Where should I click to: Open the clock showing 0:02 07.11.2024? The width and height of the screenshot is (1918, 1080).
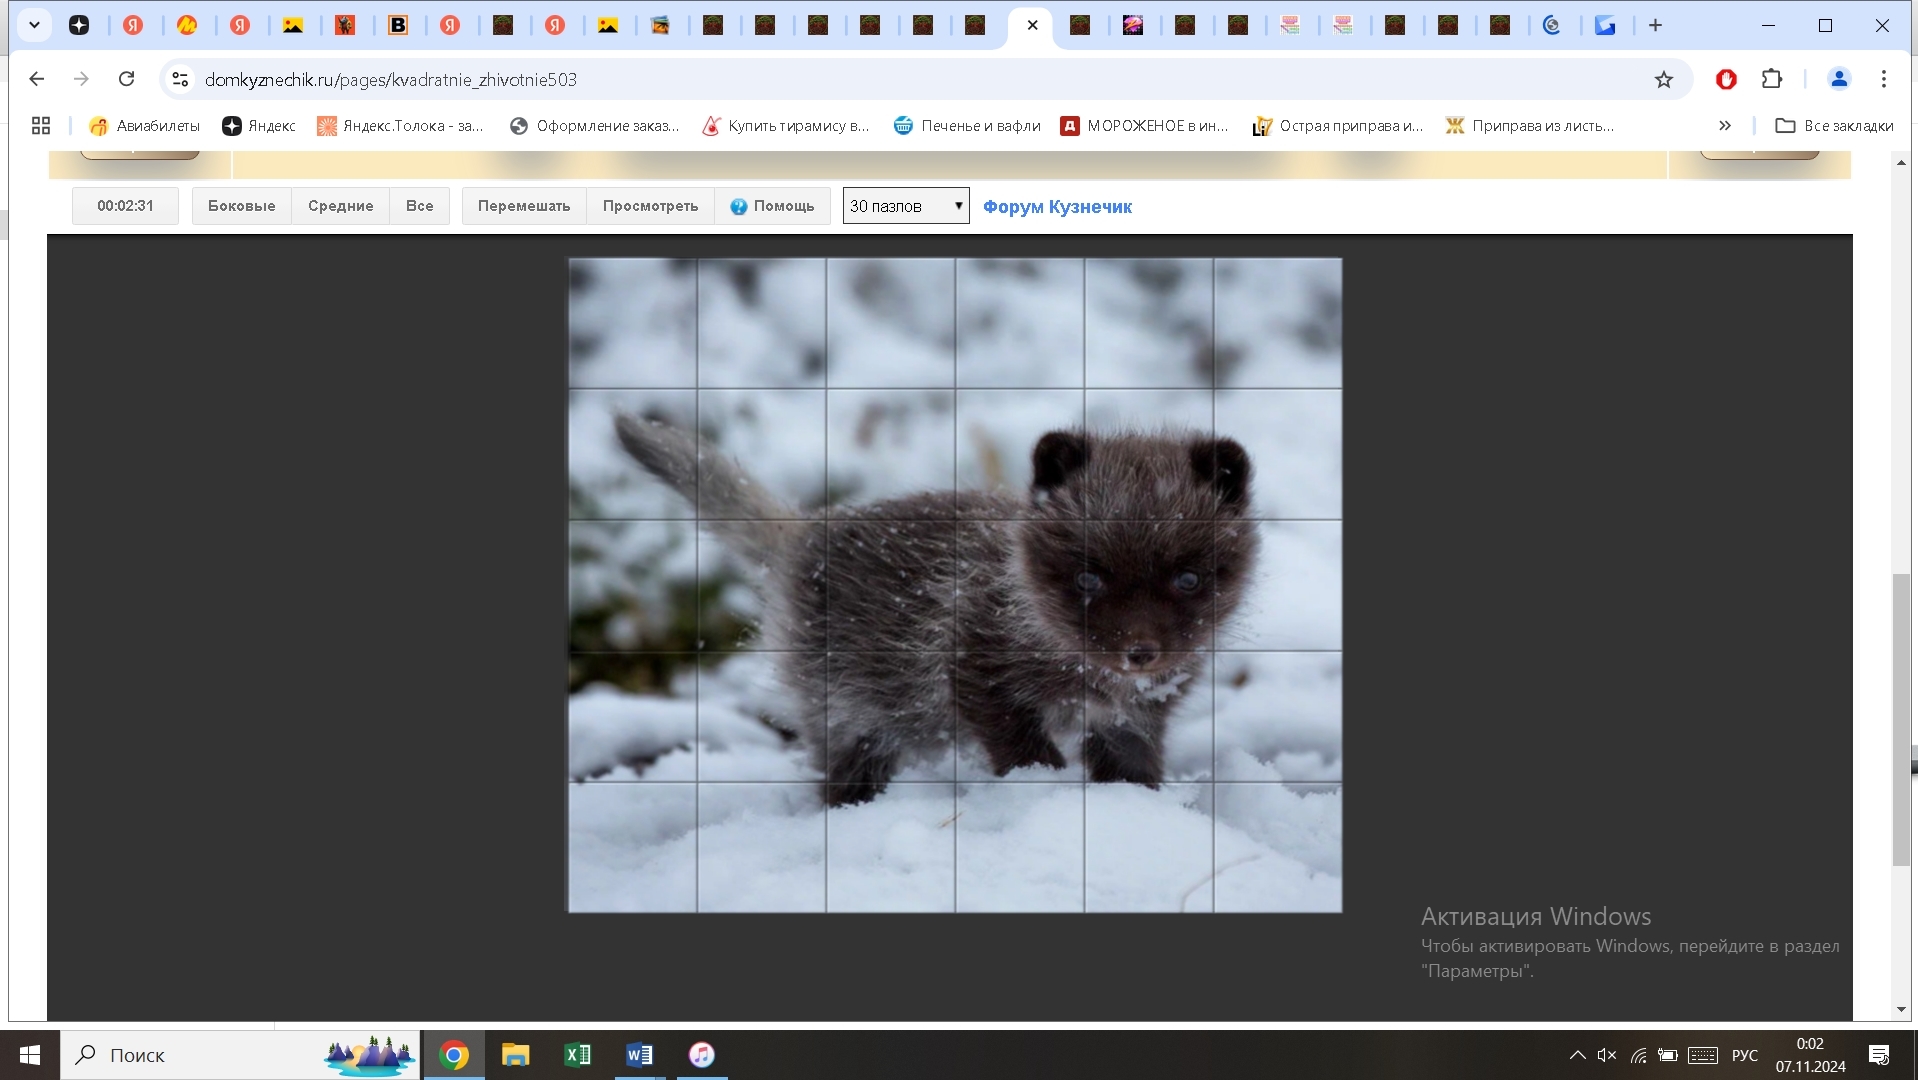[x=1810, y=1055]
